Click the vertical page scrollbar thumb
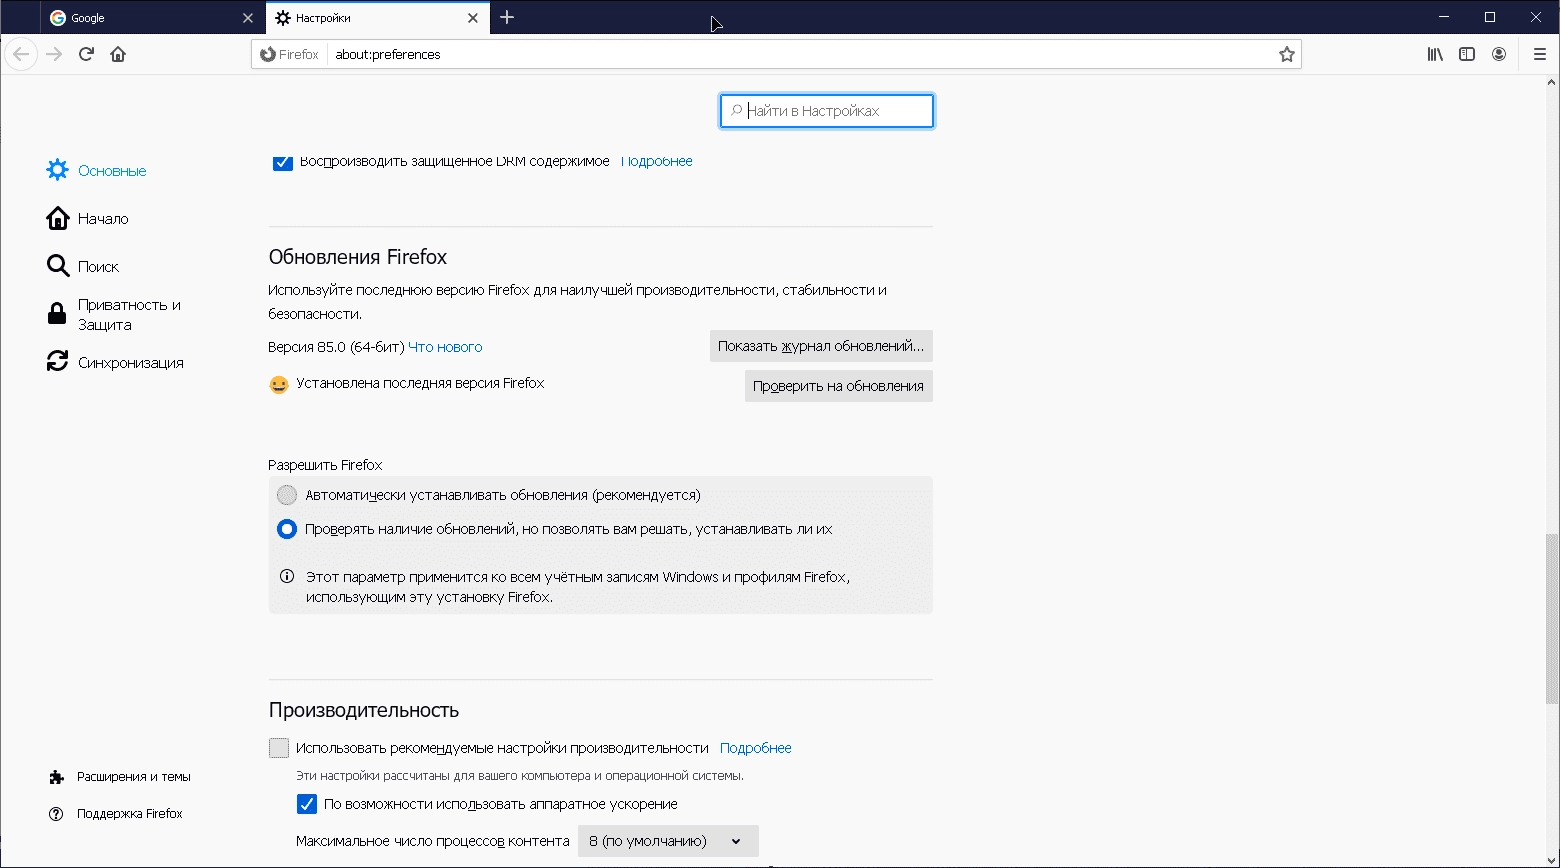Image resolution: width=1560 pixels, height=868 pixels. click(1552, 619)
